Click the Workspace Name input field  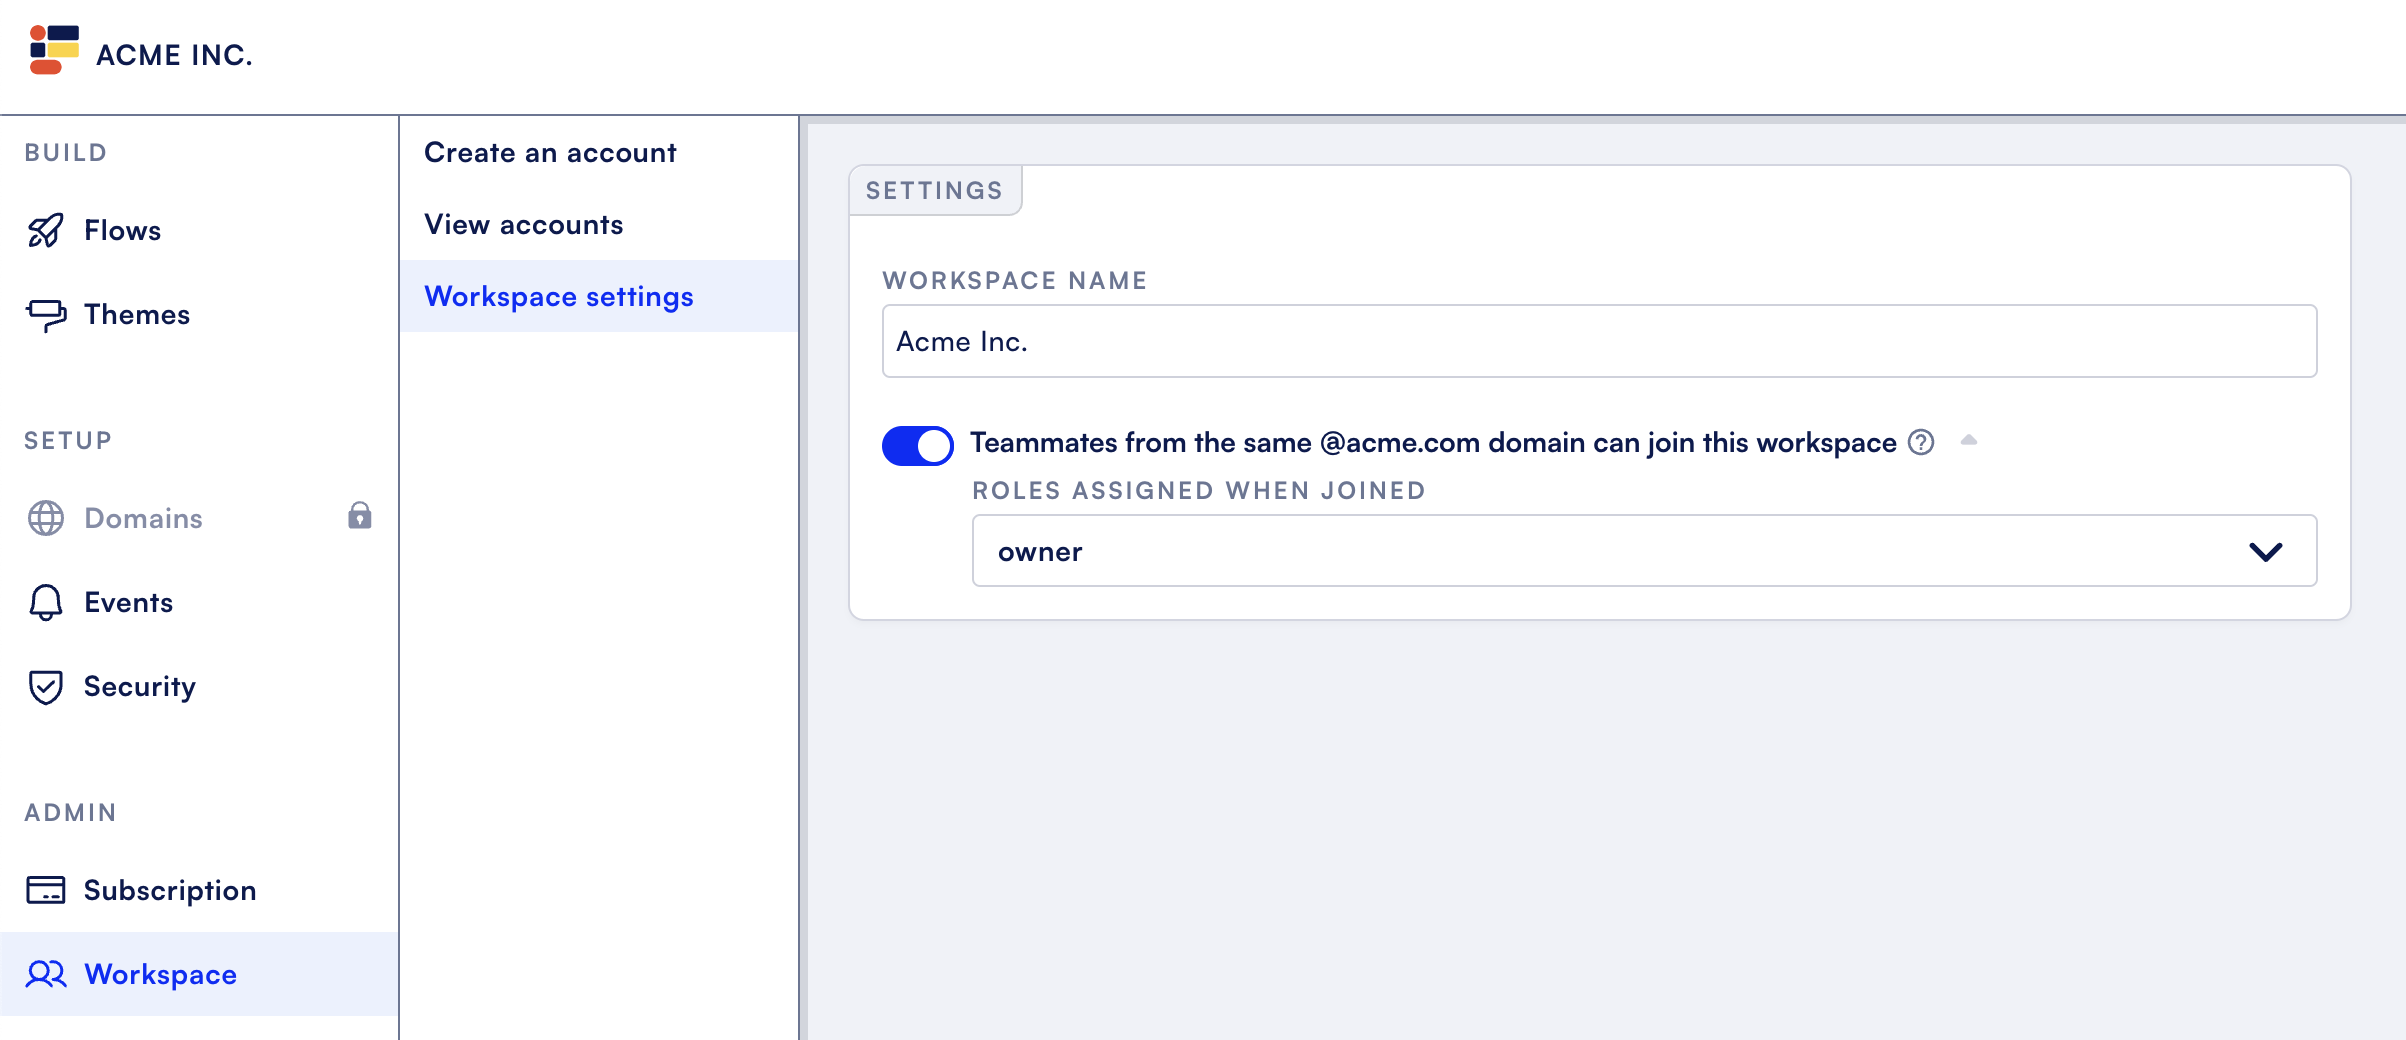[1598, 342]
